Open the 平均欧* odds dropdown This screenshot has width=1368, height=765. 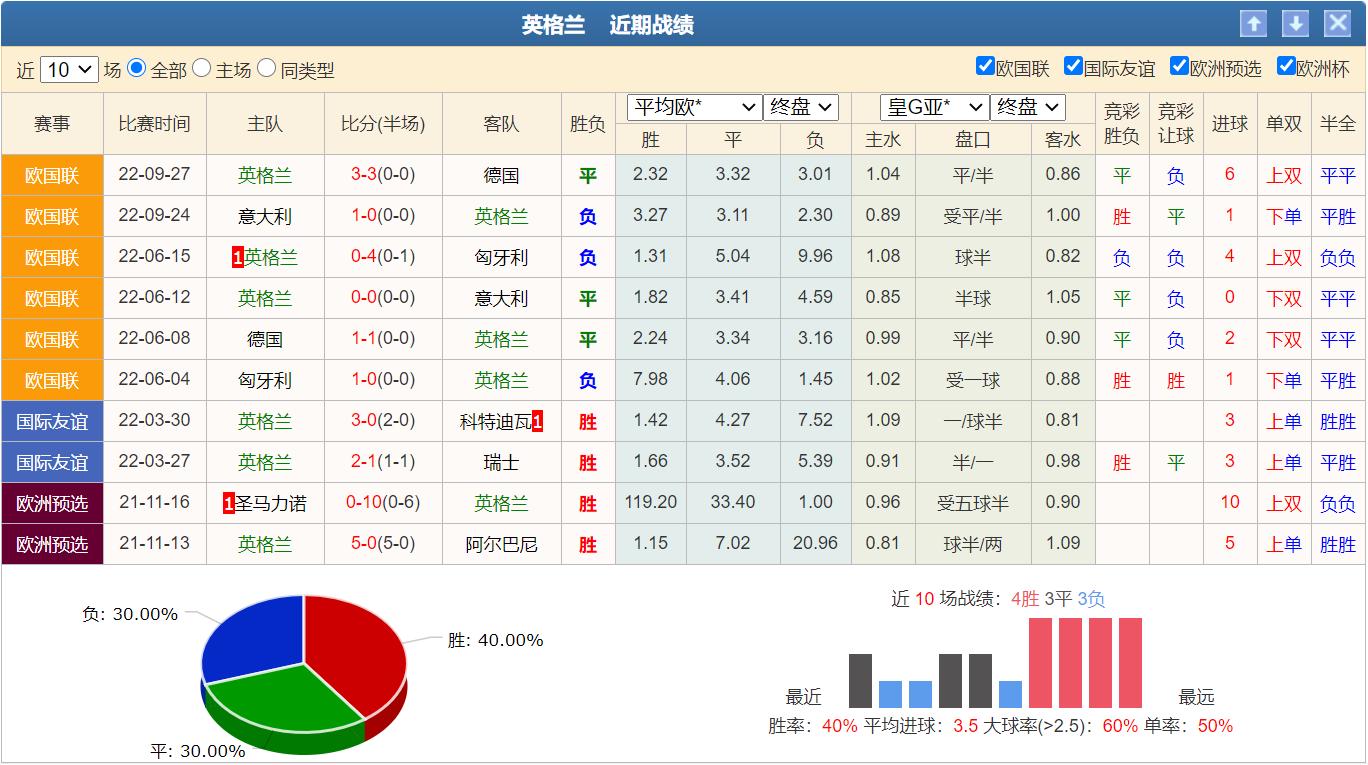pos(693,107)
